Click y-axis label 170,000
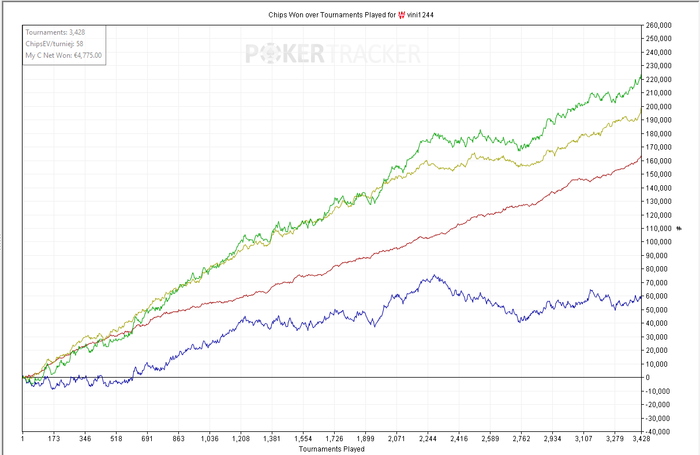This screenshot has height=455, width=700. [x=659, y=147]
